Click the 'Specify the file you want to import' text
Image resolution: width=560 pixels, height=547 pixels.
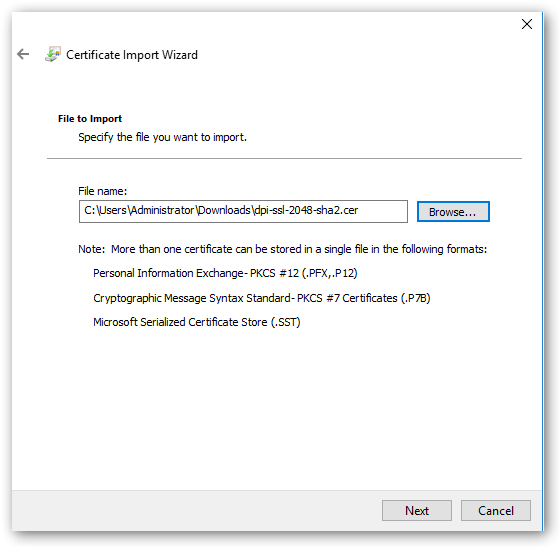click(162, 137)
